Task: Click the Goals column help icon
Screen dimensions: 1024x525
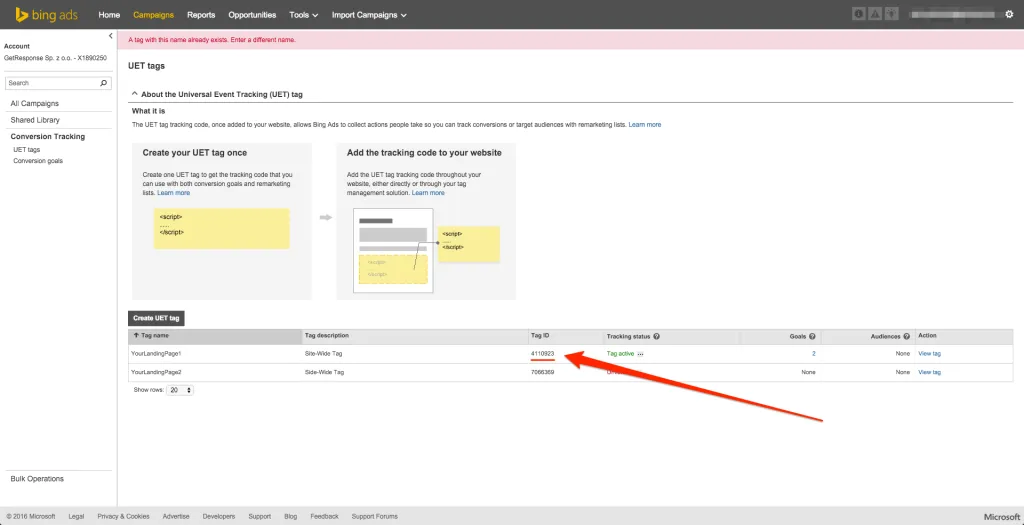Action: point(812,336)
